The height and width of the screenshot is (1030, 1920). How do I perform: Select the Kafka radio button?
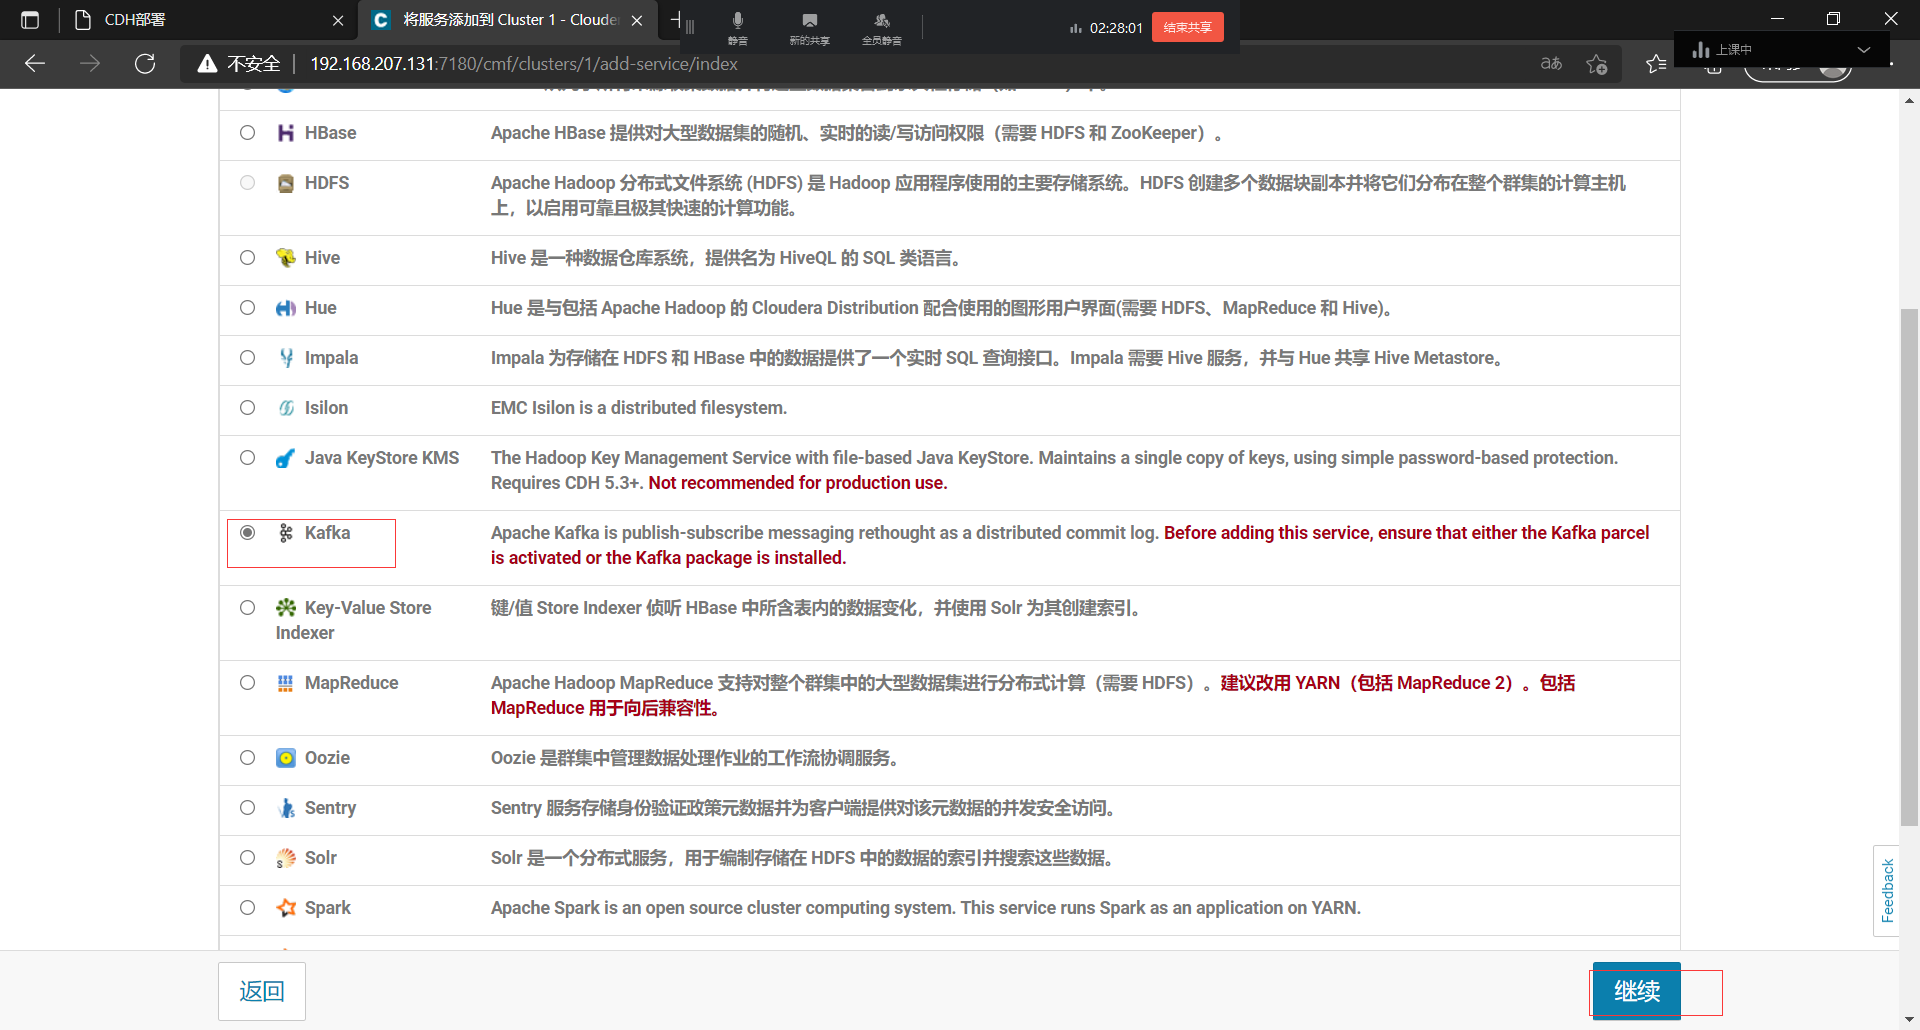(248, 533)
